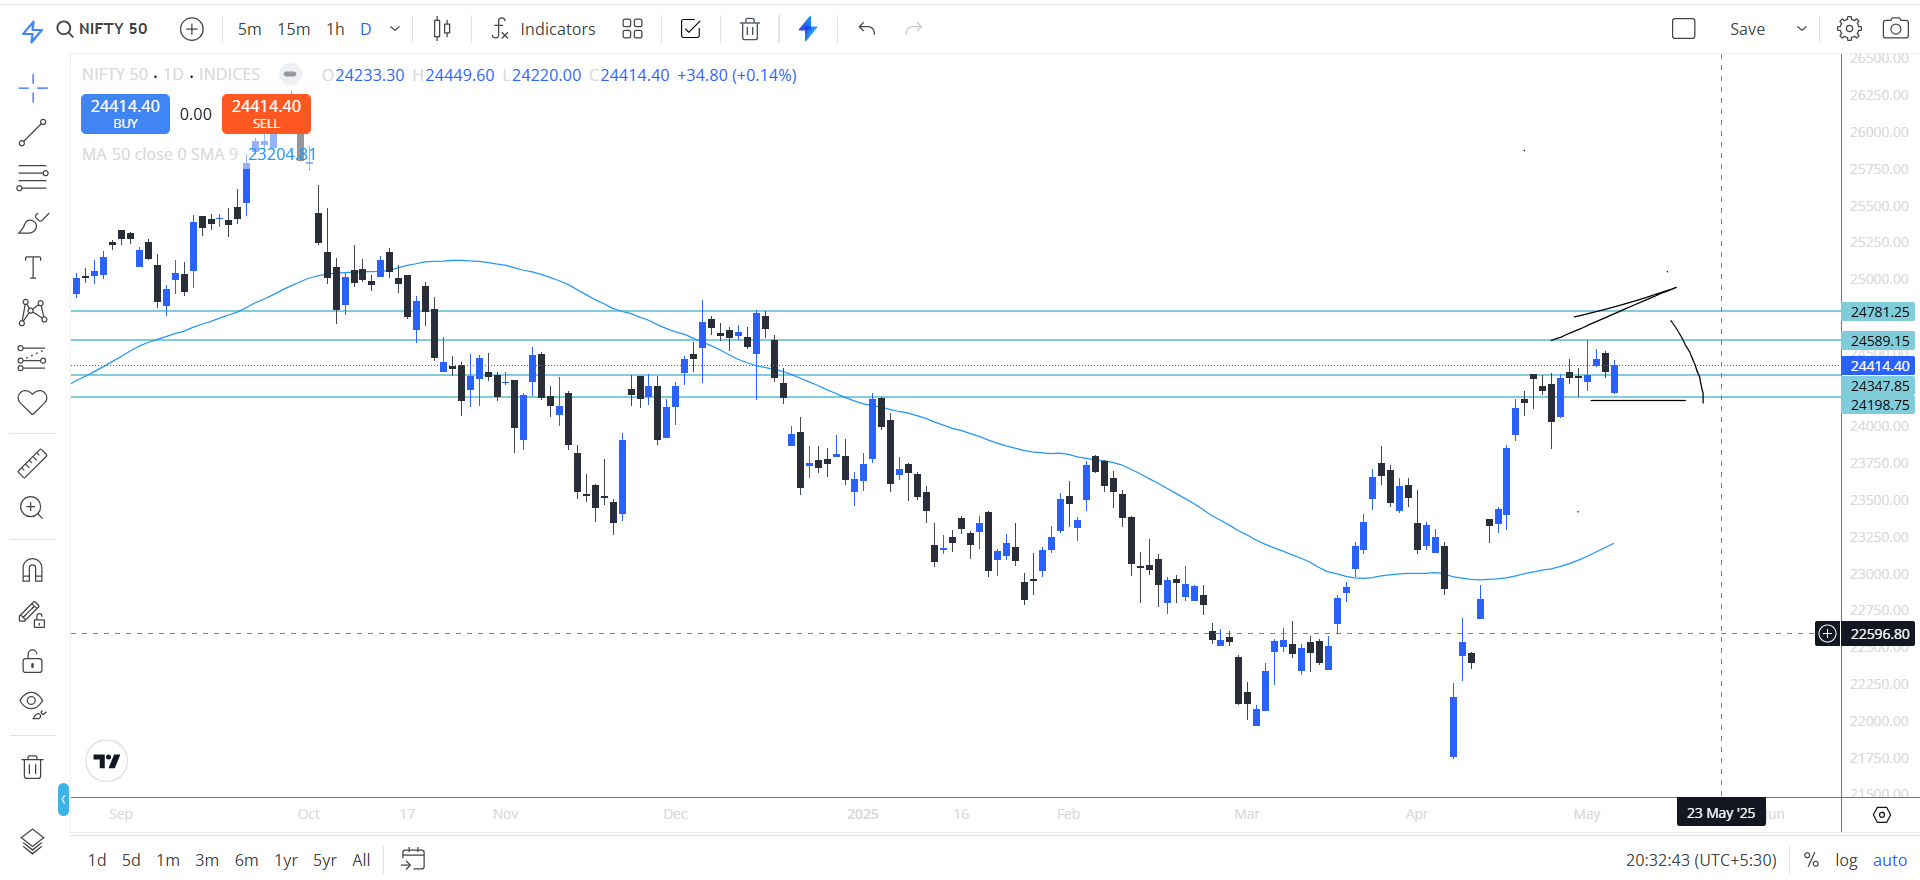This screenshot has height=880, width=1920.
Task: Select the crosshair cursor tool
Action: (33, 88)
